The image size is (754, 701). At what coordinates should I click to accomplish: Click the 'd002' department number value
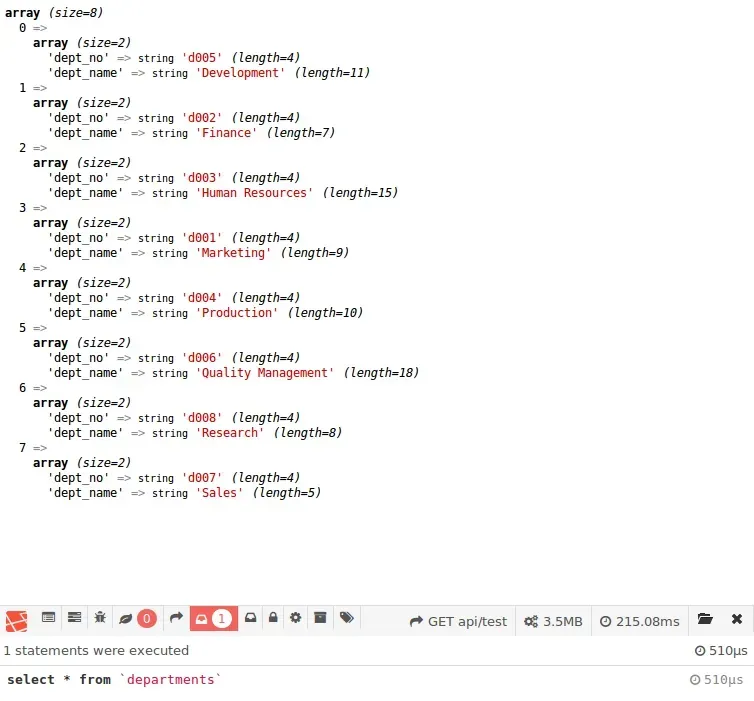point(202,118)
